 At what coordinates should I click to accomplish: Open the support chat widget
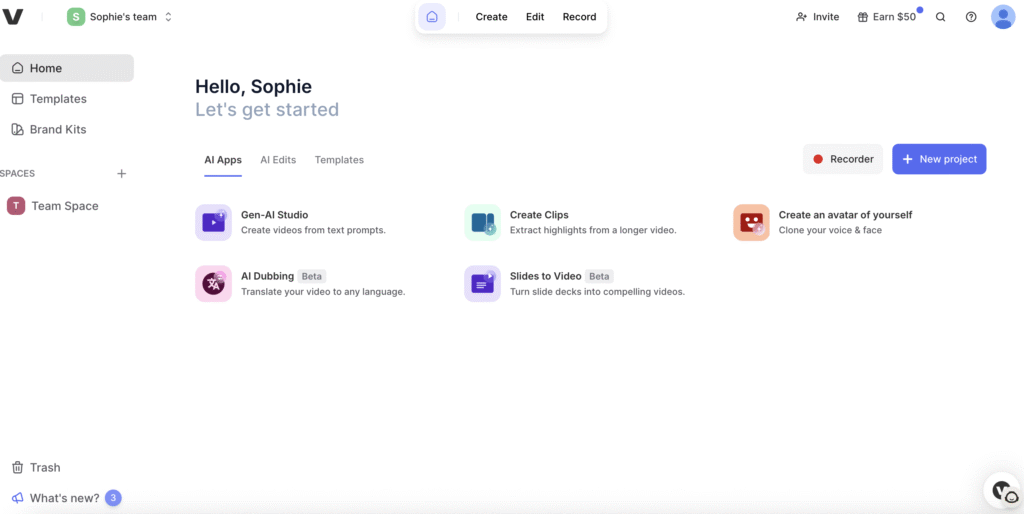1003,490
